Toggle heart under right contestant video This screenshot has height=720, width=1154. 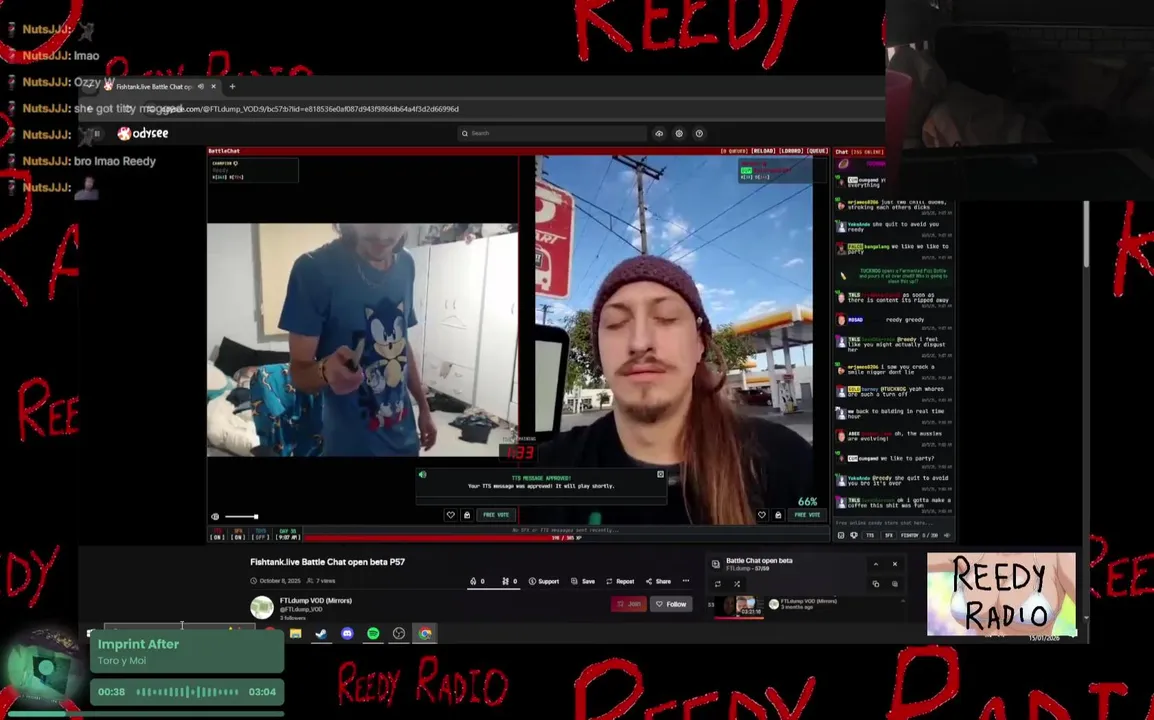762,515
